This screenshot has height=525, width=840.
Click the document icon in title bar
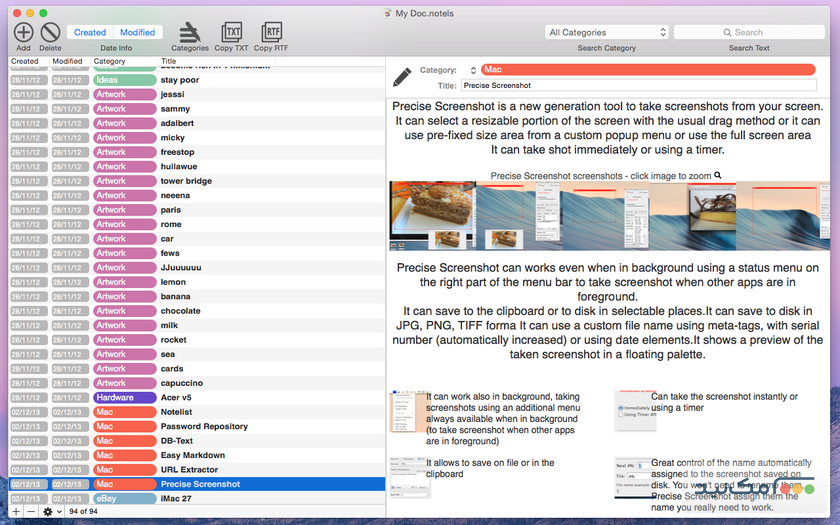388,13
